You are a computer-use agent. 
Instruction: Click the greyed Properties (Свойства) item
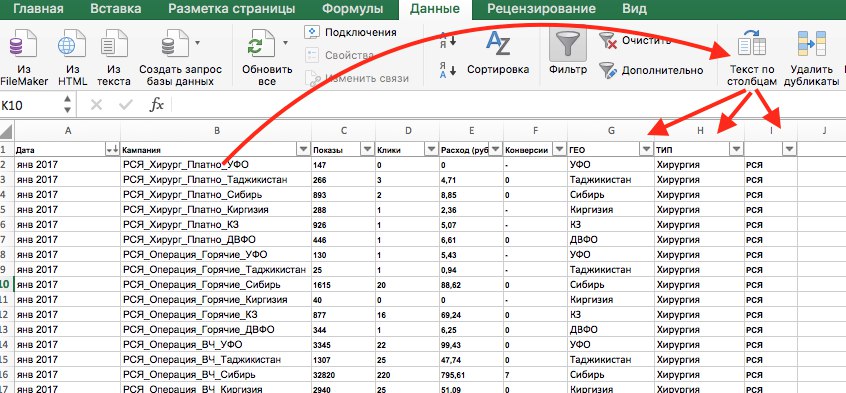(x=339, y=55)
